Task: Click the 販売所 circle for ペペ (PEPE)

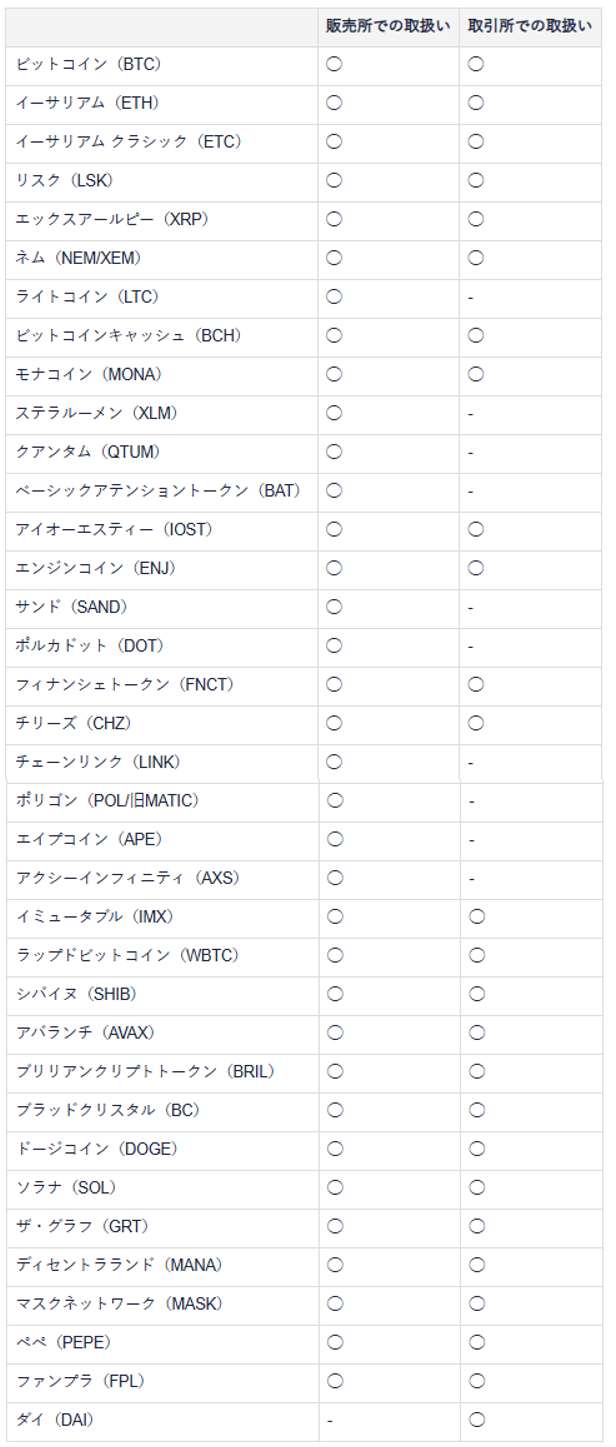Action: click(x=334, y=1342)
